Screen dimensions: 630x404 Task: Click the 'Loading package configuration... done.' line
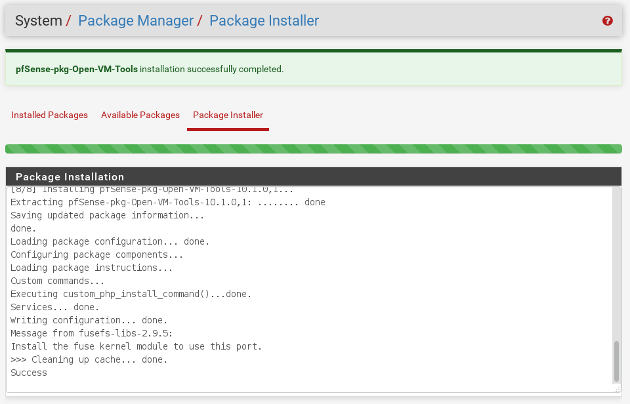[110, 241]
